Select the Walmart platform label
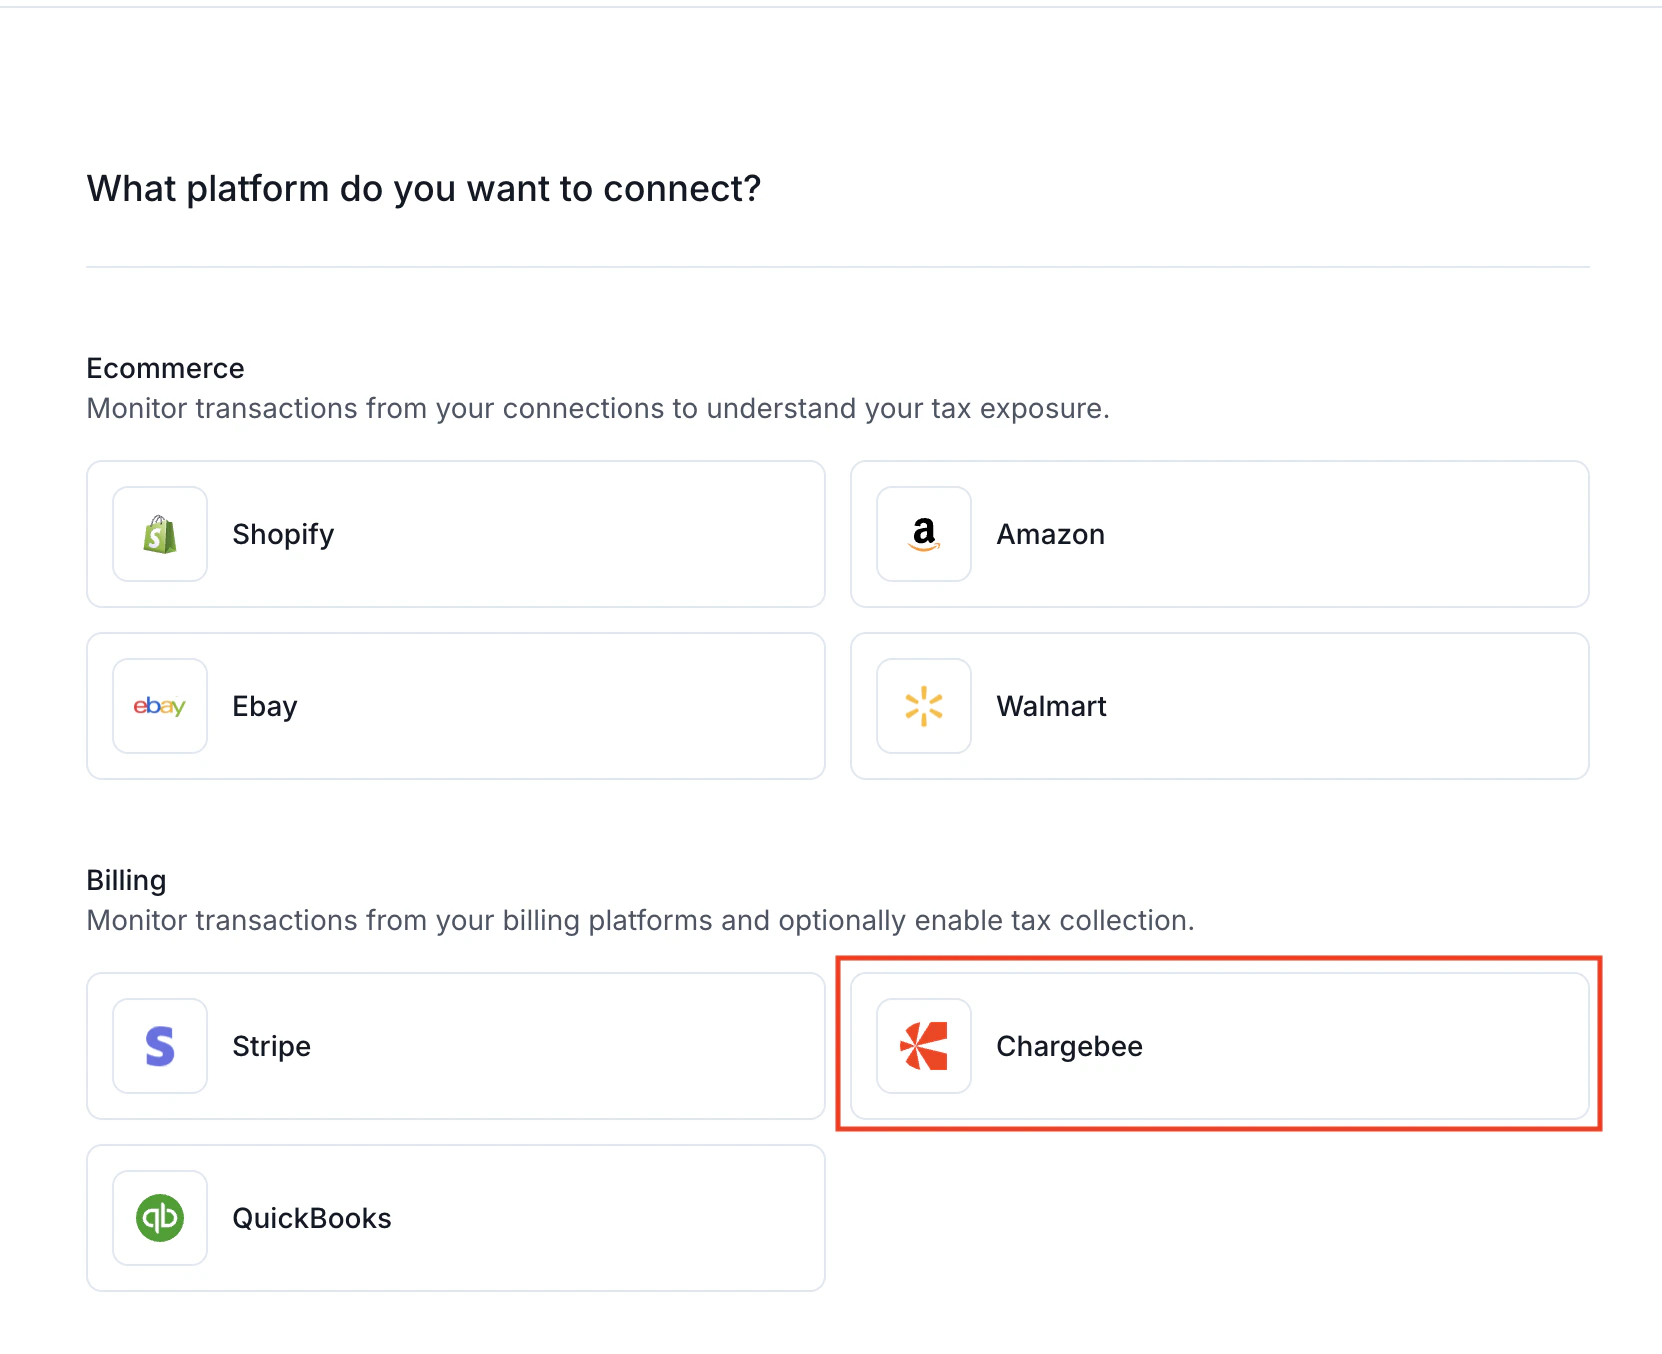 [x=1051, y=707]
